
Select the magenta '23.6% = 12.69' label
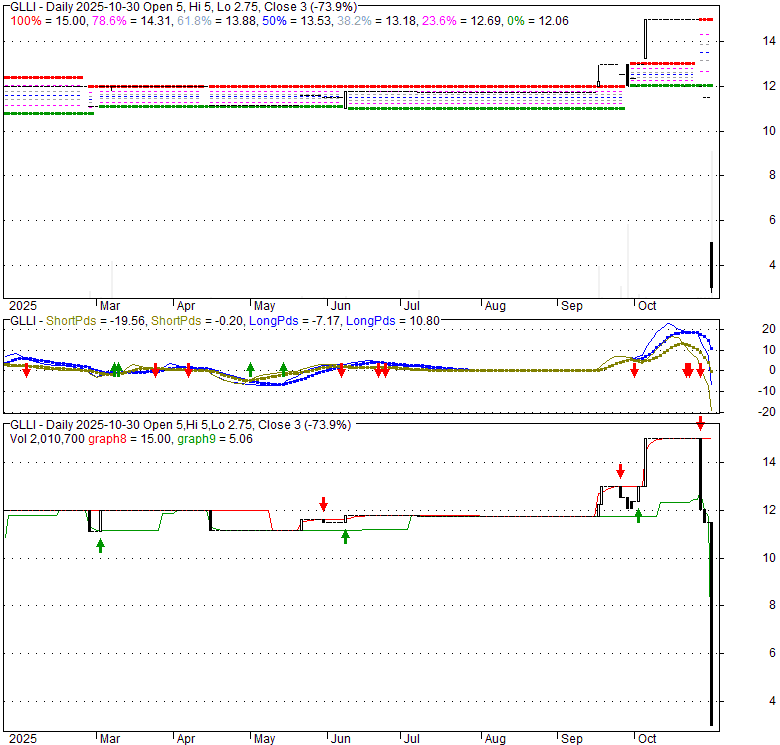point(462,21)
